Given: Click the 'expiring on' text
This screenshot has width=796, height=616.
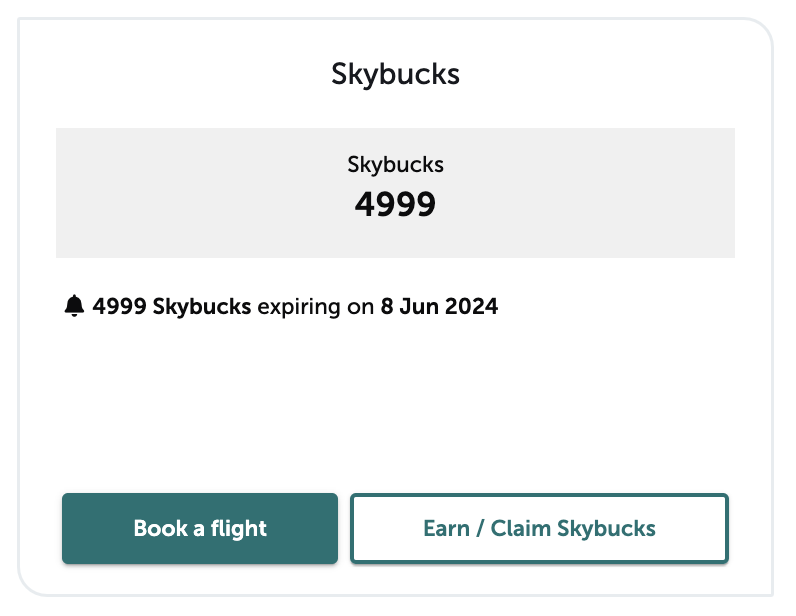Looking at the screenshot, I should (316, 307).
